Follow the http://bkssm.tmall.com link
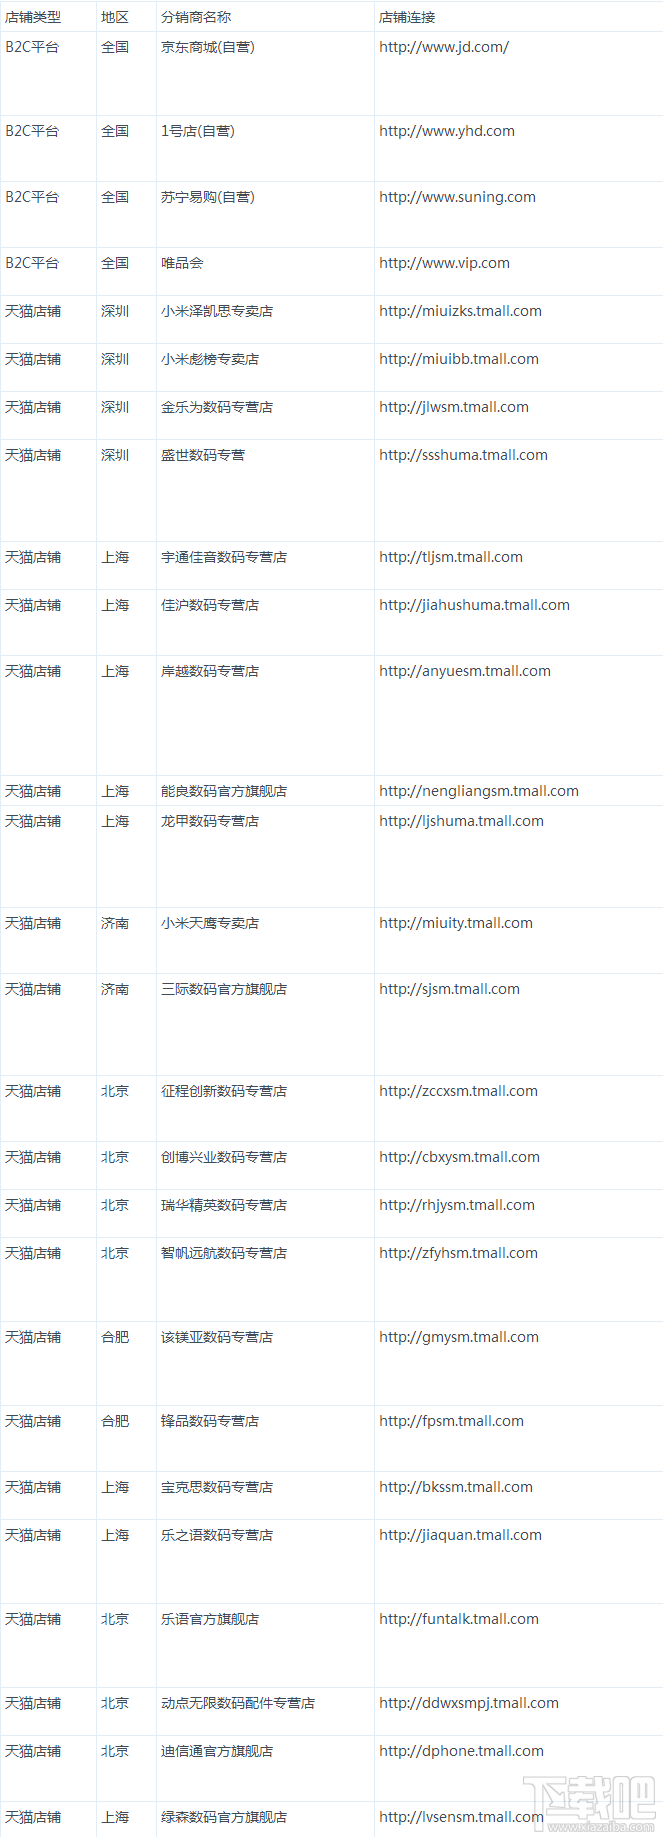The height and width of the screenshot is (1837, 663). pos(456,1487)
